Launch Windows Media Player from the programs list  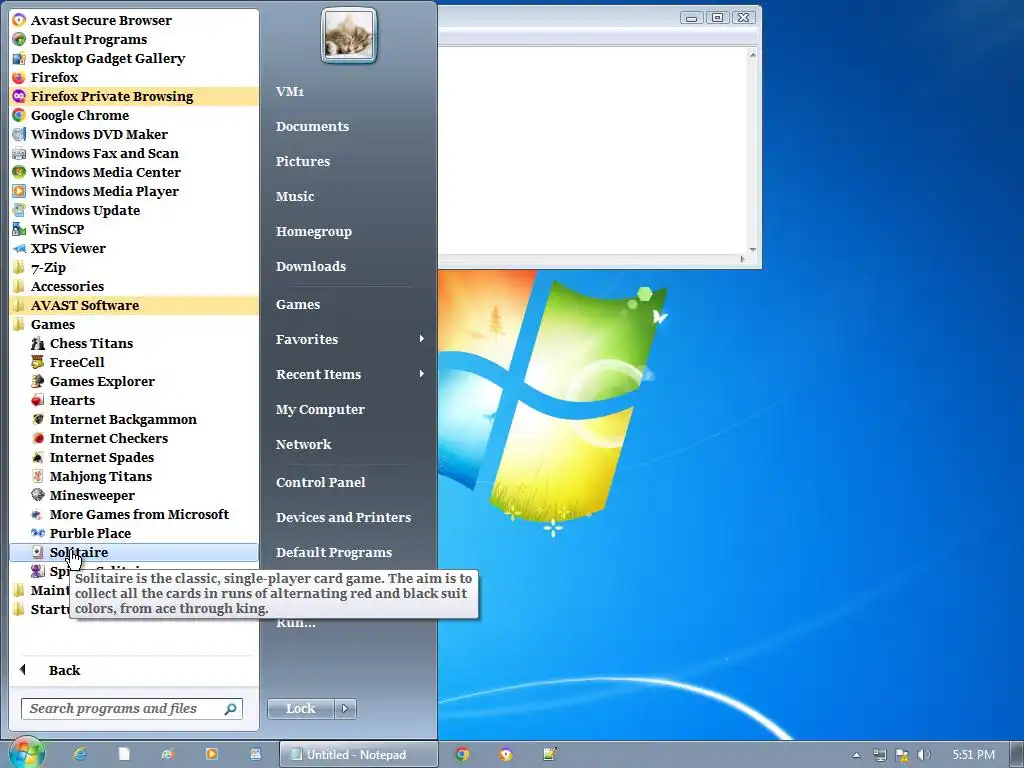click(134, 191)
